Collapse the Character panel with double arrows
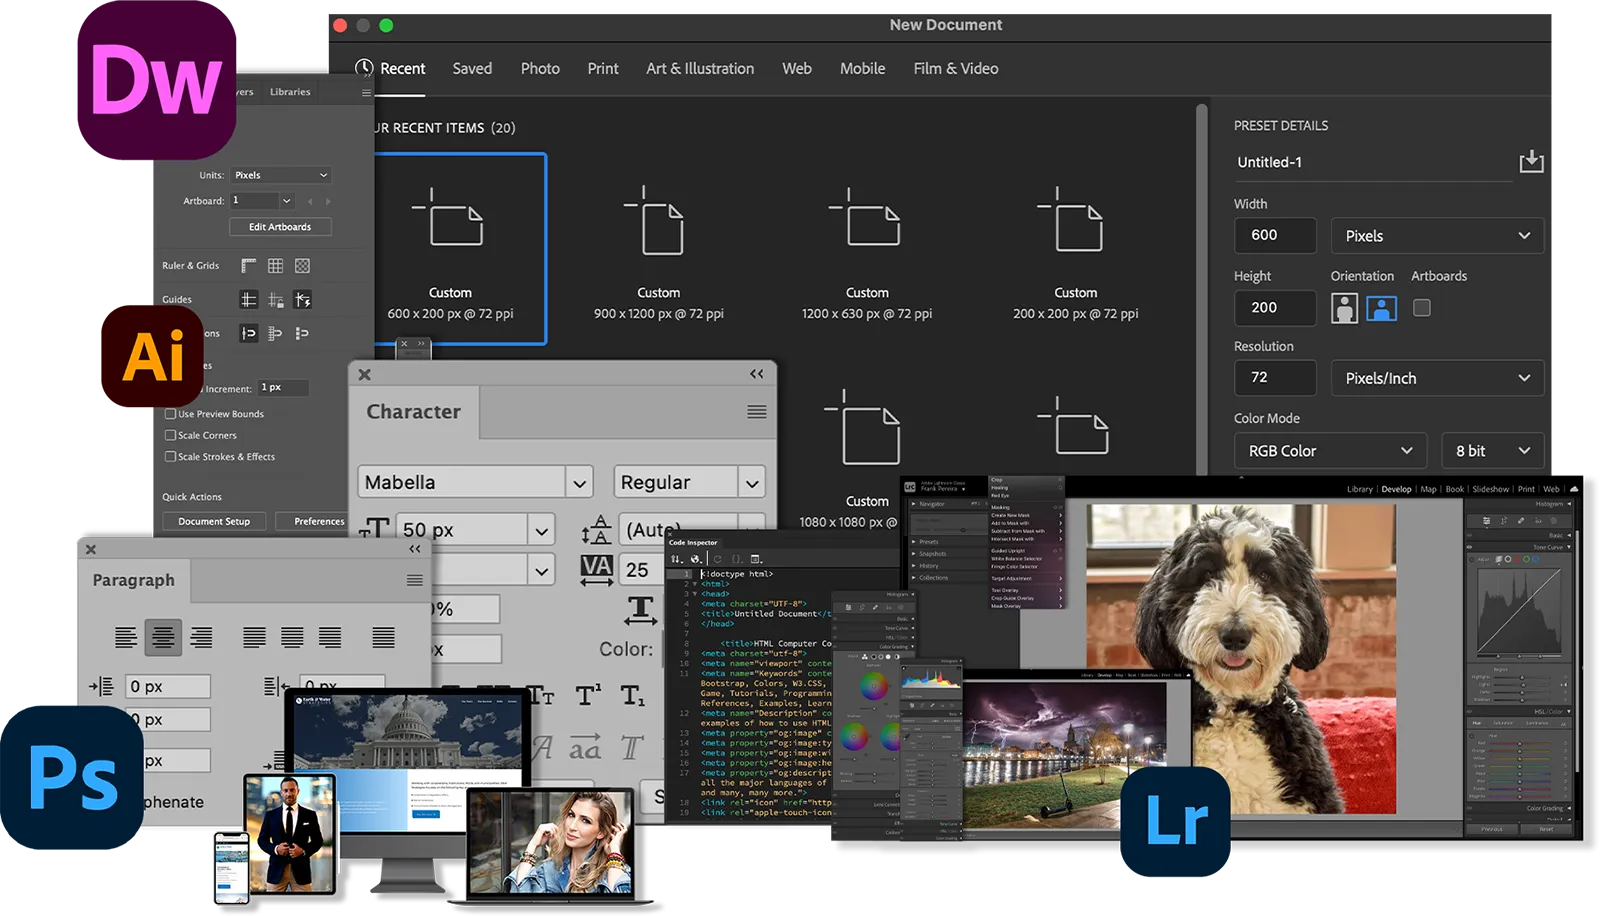The width and height of the screenshot is (1600, 916). pyautogui.click(x=757, y=374)
